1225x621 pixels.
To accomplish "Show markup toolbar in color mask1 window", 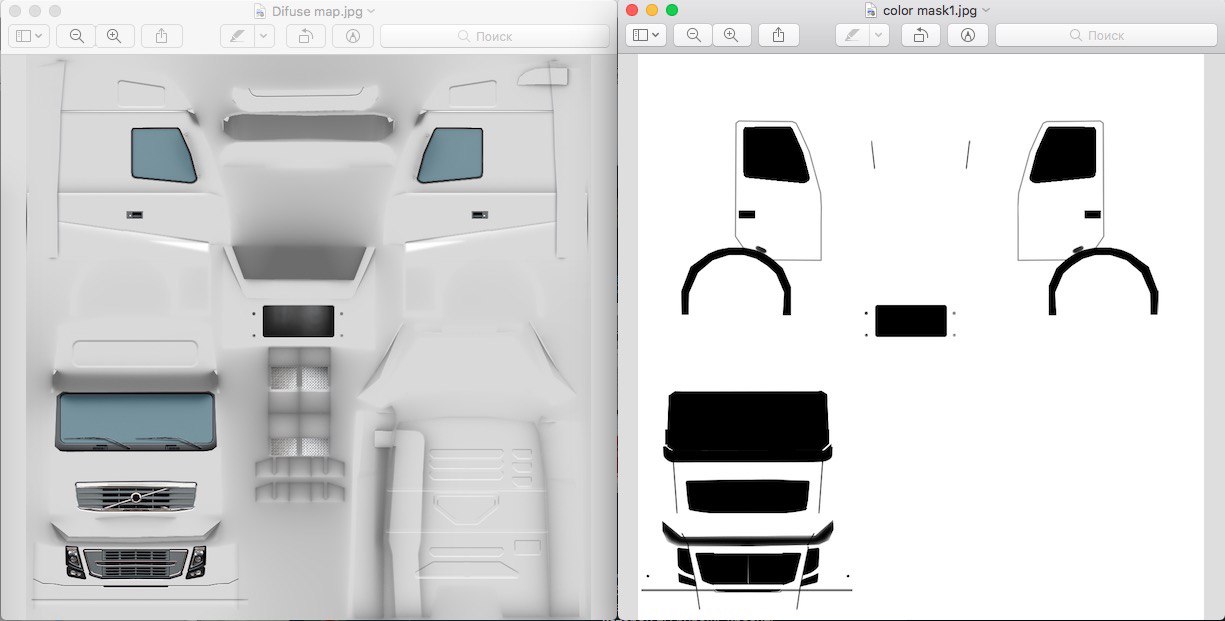I will (968, 35).
